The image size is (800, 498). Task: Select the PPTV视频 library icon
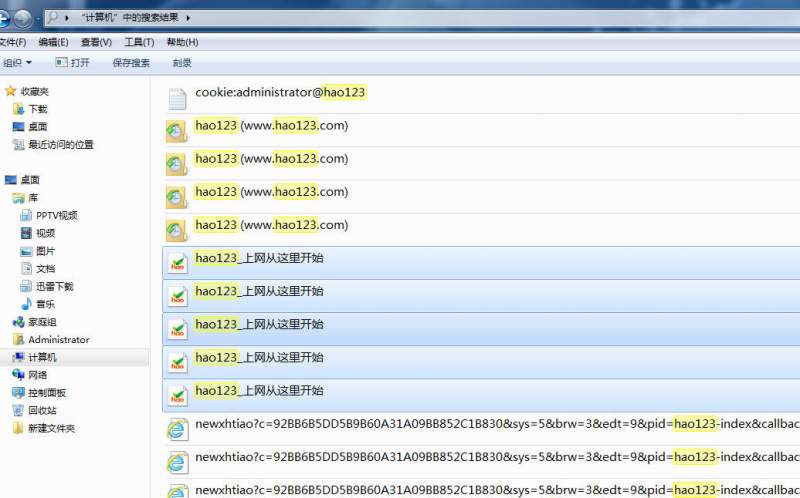pyautogui.click(x=26, y=215)
